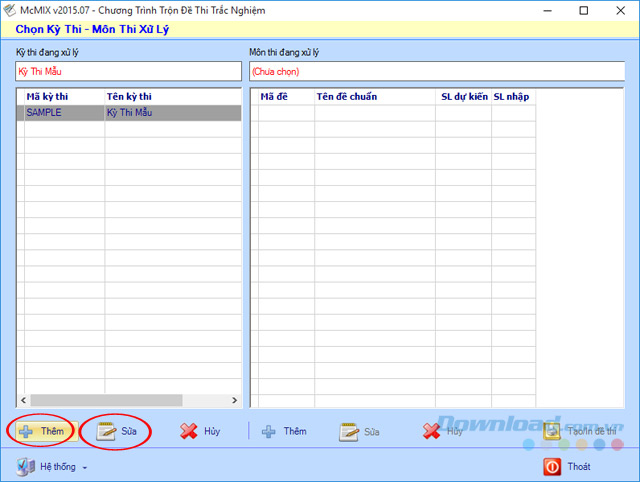Click the red Thoát exit button
The height and width of the screenshot is (482, 640).
click(566, 466)
